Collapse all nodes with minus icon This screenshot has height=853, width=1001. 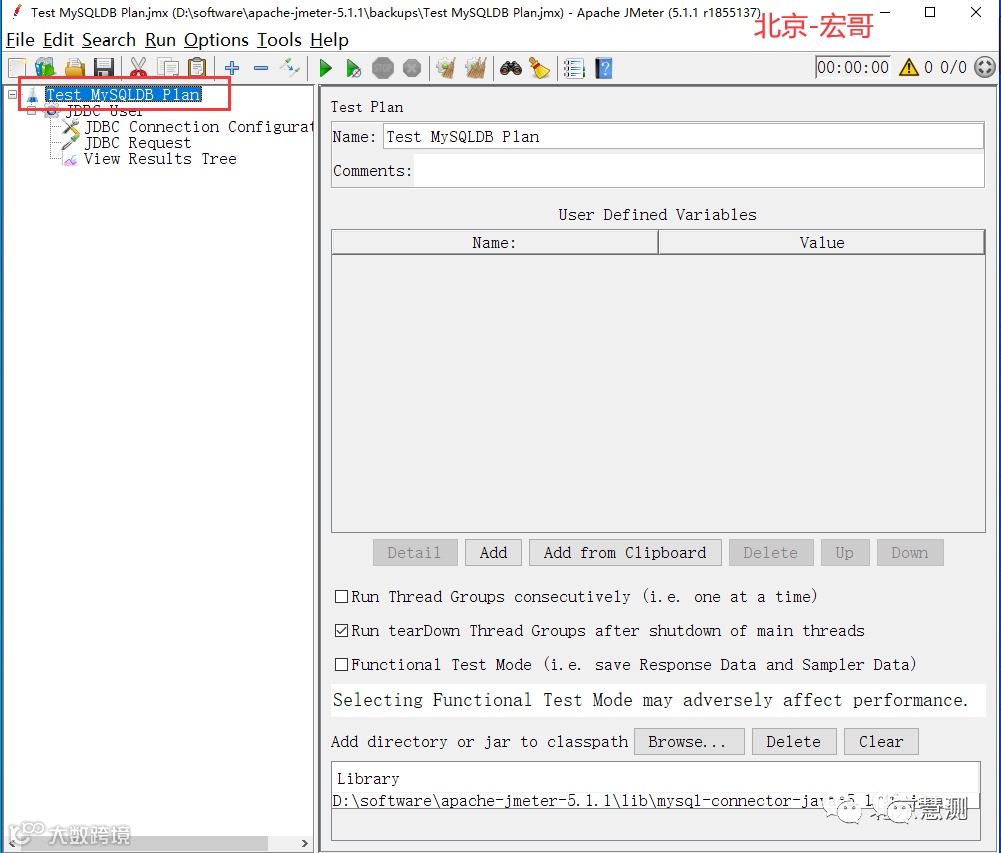click(x=260, y=68)
